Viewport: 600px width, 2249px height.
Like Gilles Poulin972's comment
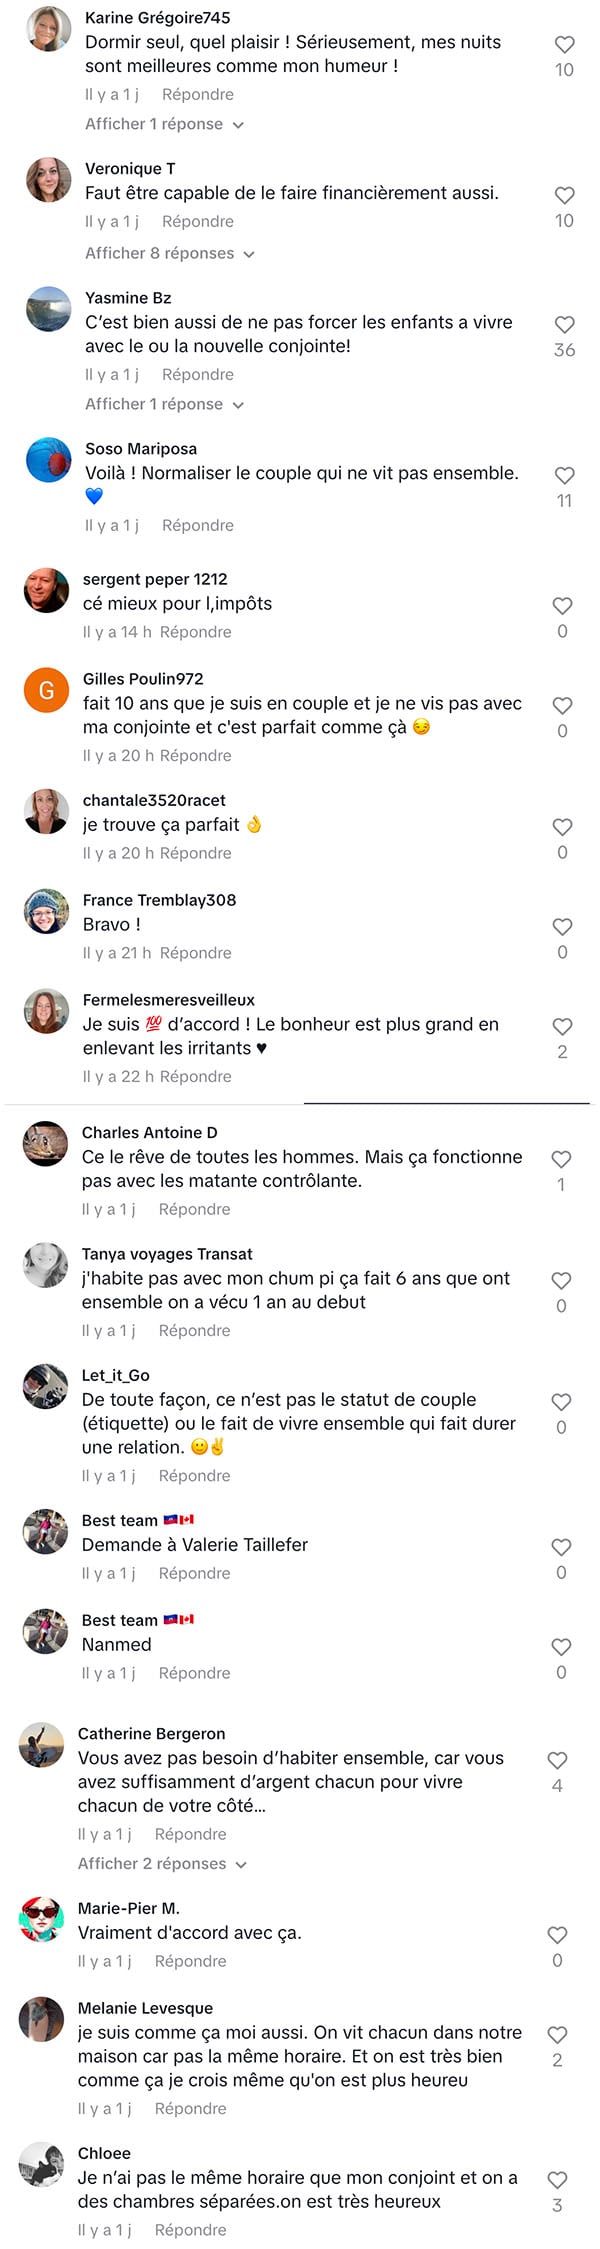pos(562,706)
